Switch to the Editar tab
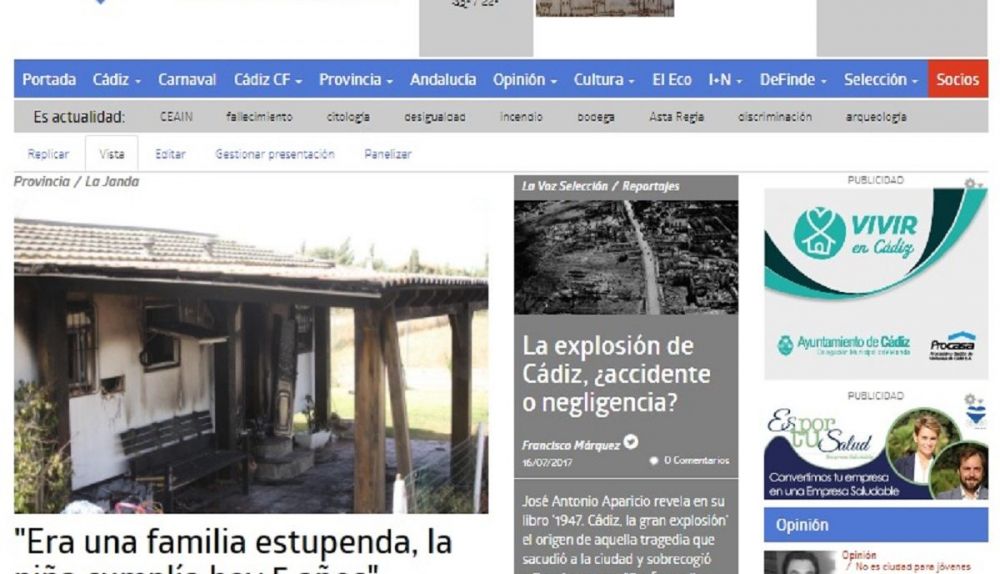 pyautogui.click(x=170, y=155)
